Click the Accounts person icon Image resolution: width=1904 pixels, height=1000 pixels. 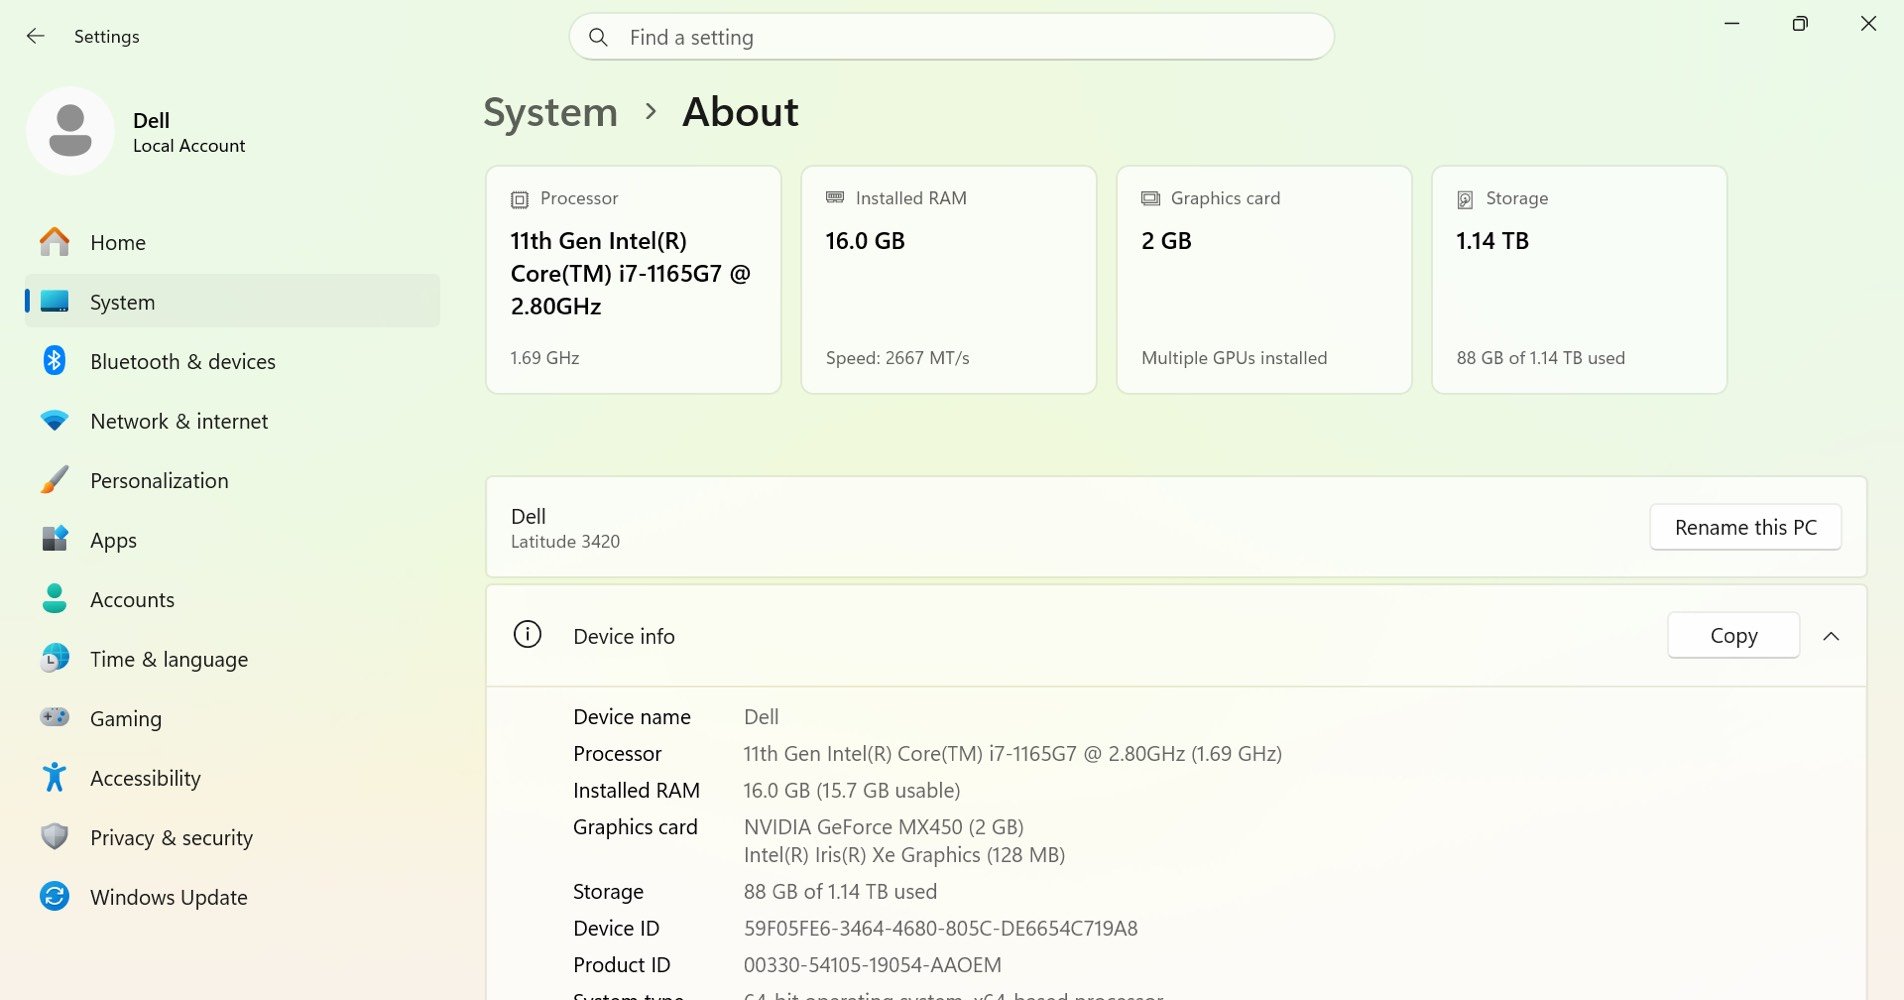coord(55,598)
